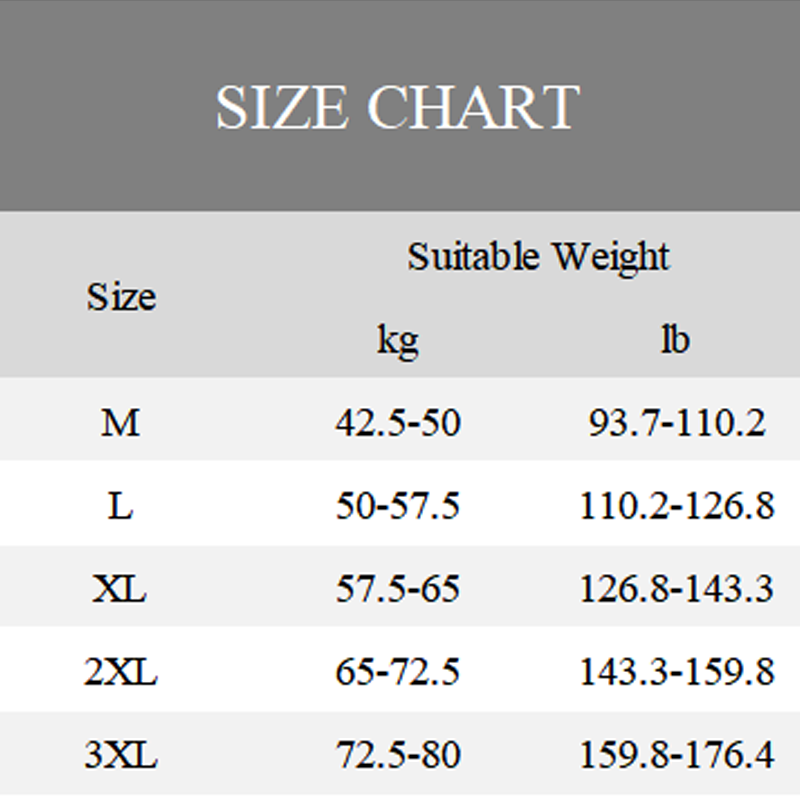Click the SIZE CHART title

pyautogui.click(x=397, y=107)
